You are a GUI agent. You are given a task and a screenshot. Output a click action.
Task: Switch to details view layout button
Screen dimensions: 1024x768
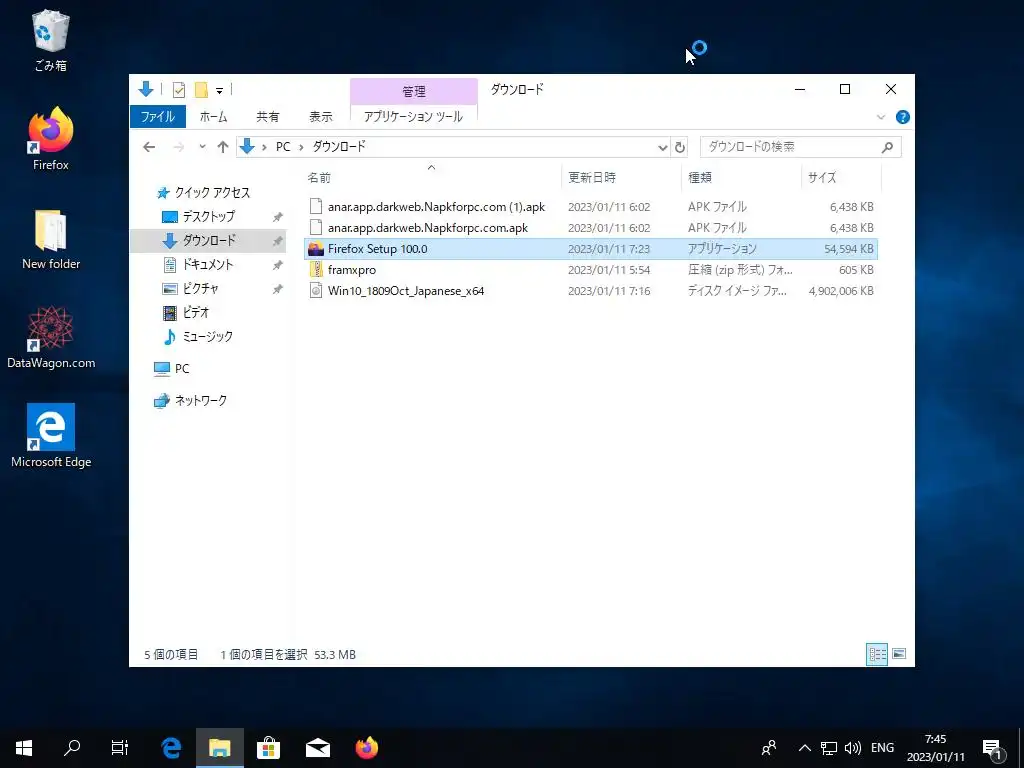876,654
